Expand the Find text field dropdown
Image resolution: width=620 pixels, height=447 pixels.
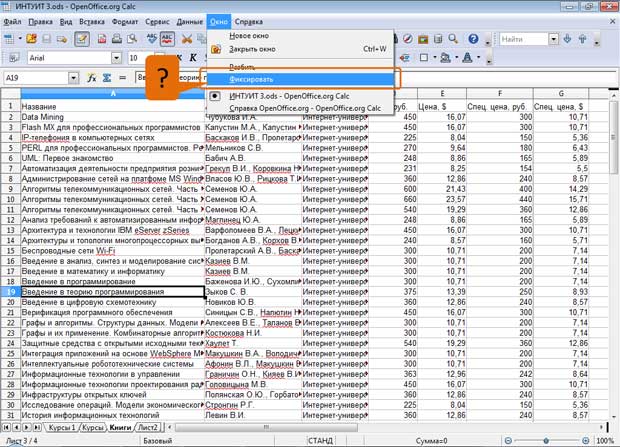point(554,39)
